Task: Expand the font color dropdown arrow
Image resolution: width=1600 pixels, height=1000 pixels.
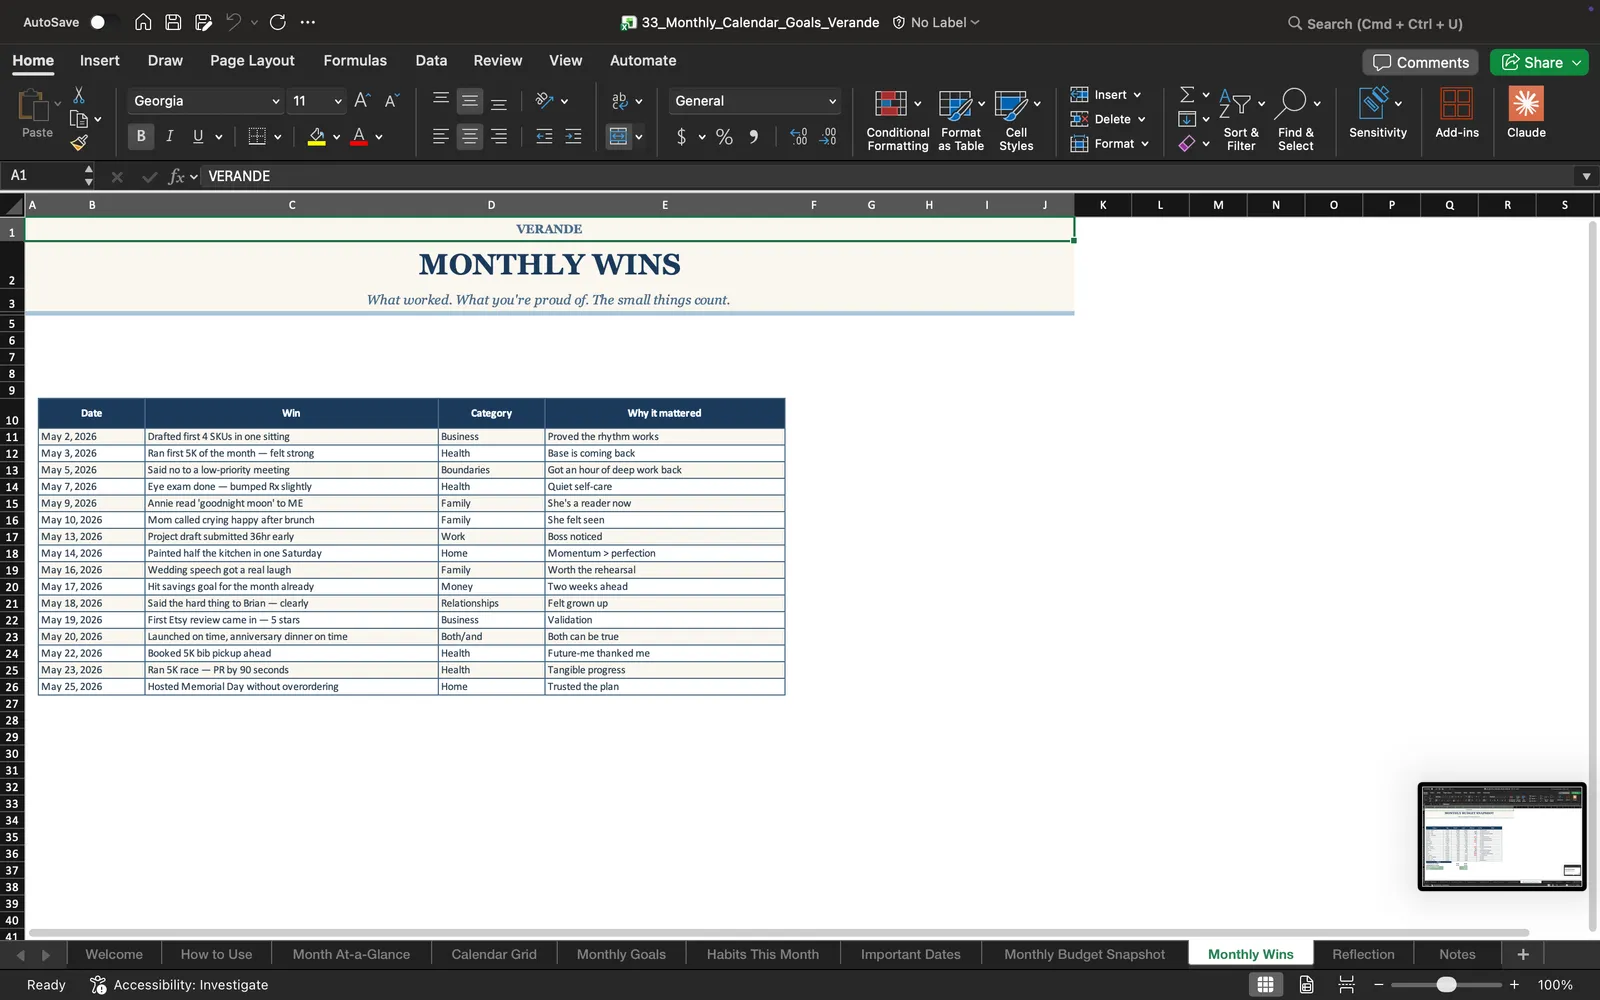Action: [x=379, y=137]
